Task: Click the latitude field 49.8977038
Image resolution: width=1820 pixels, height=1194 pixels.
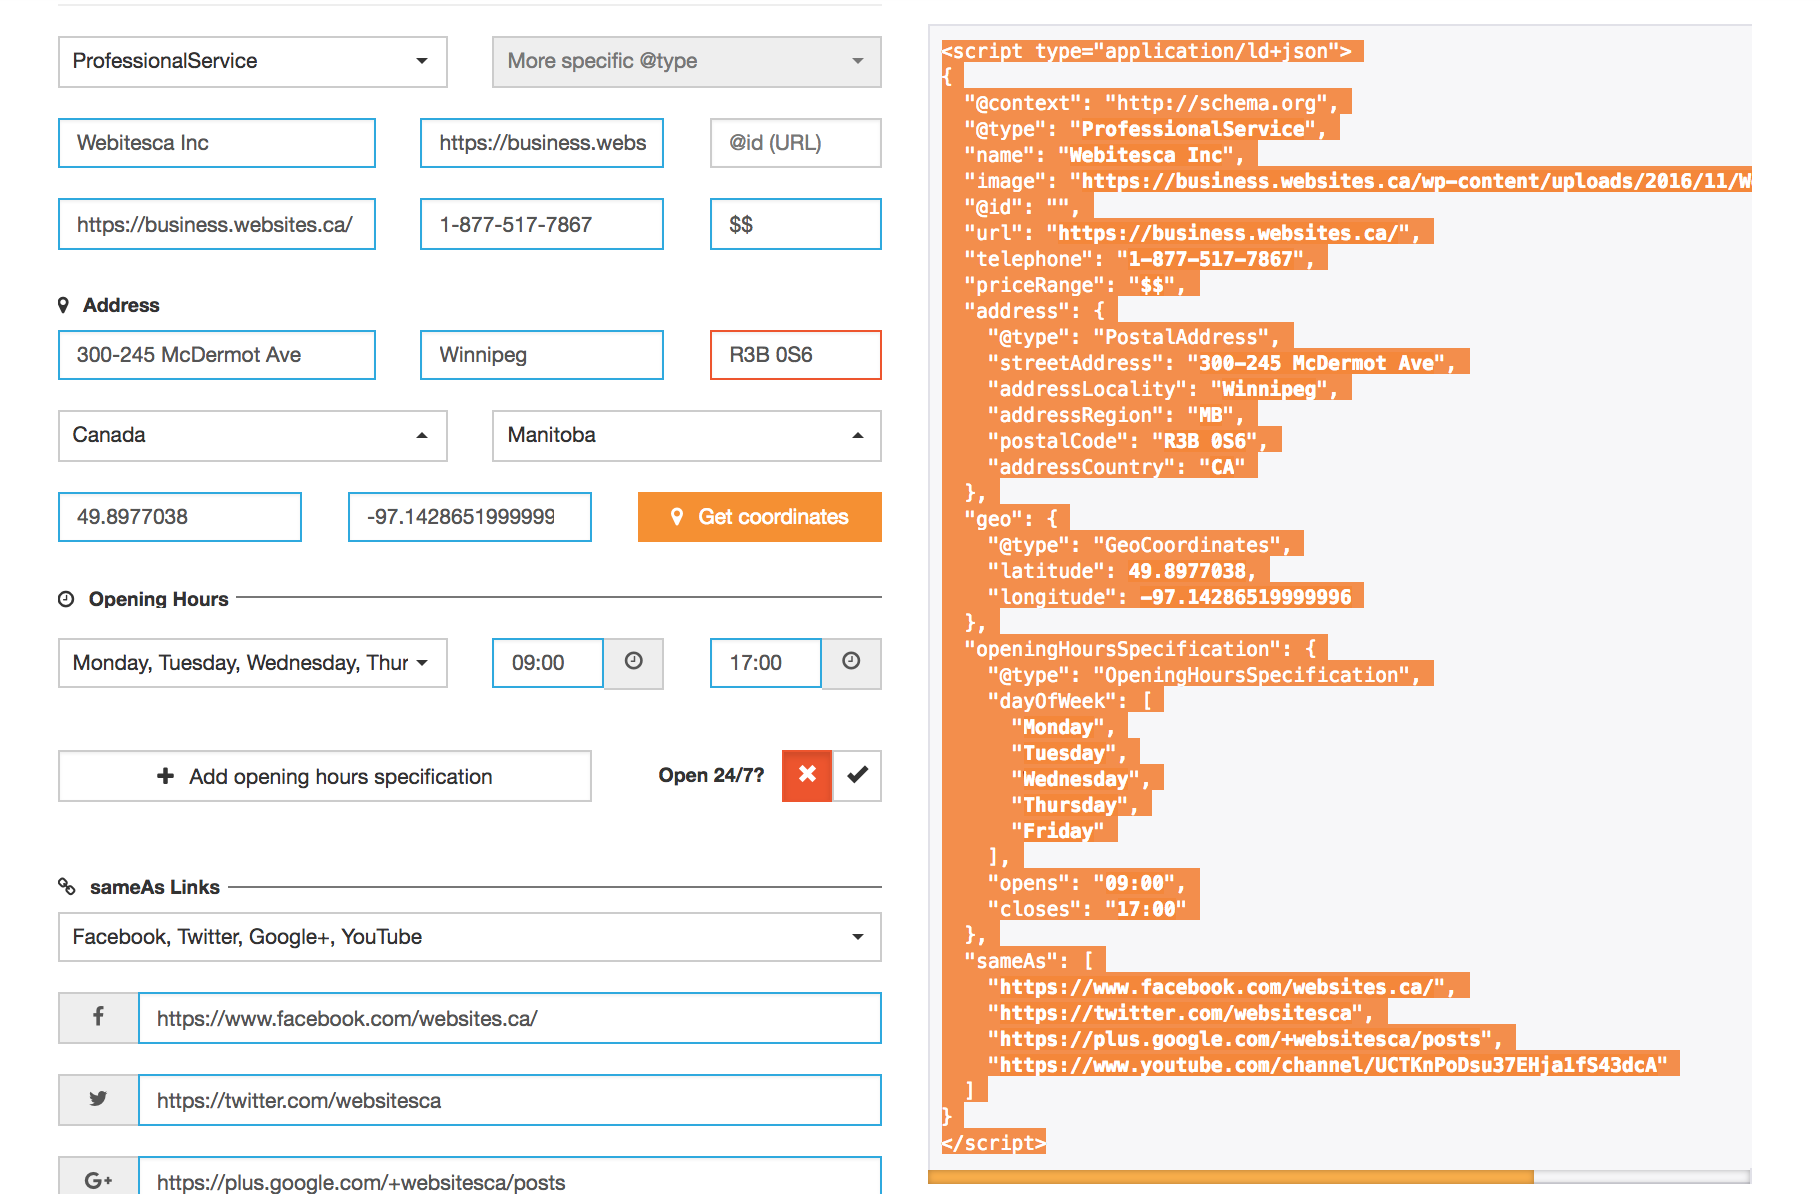Action: 179,517
